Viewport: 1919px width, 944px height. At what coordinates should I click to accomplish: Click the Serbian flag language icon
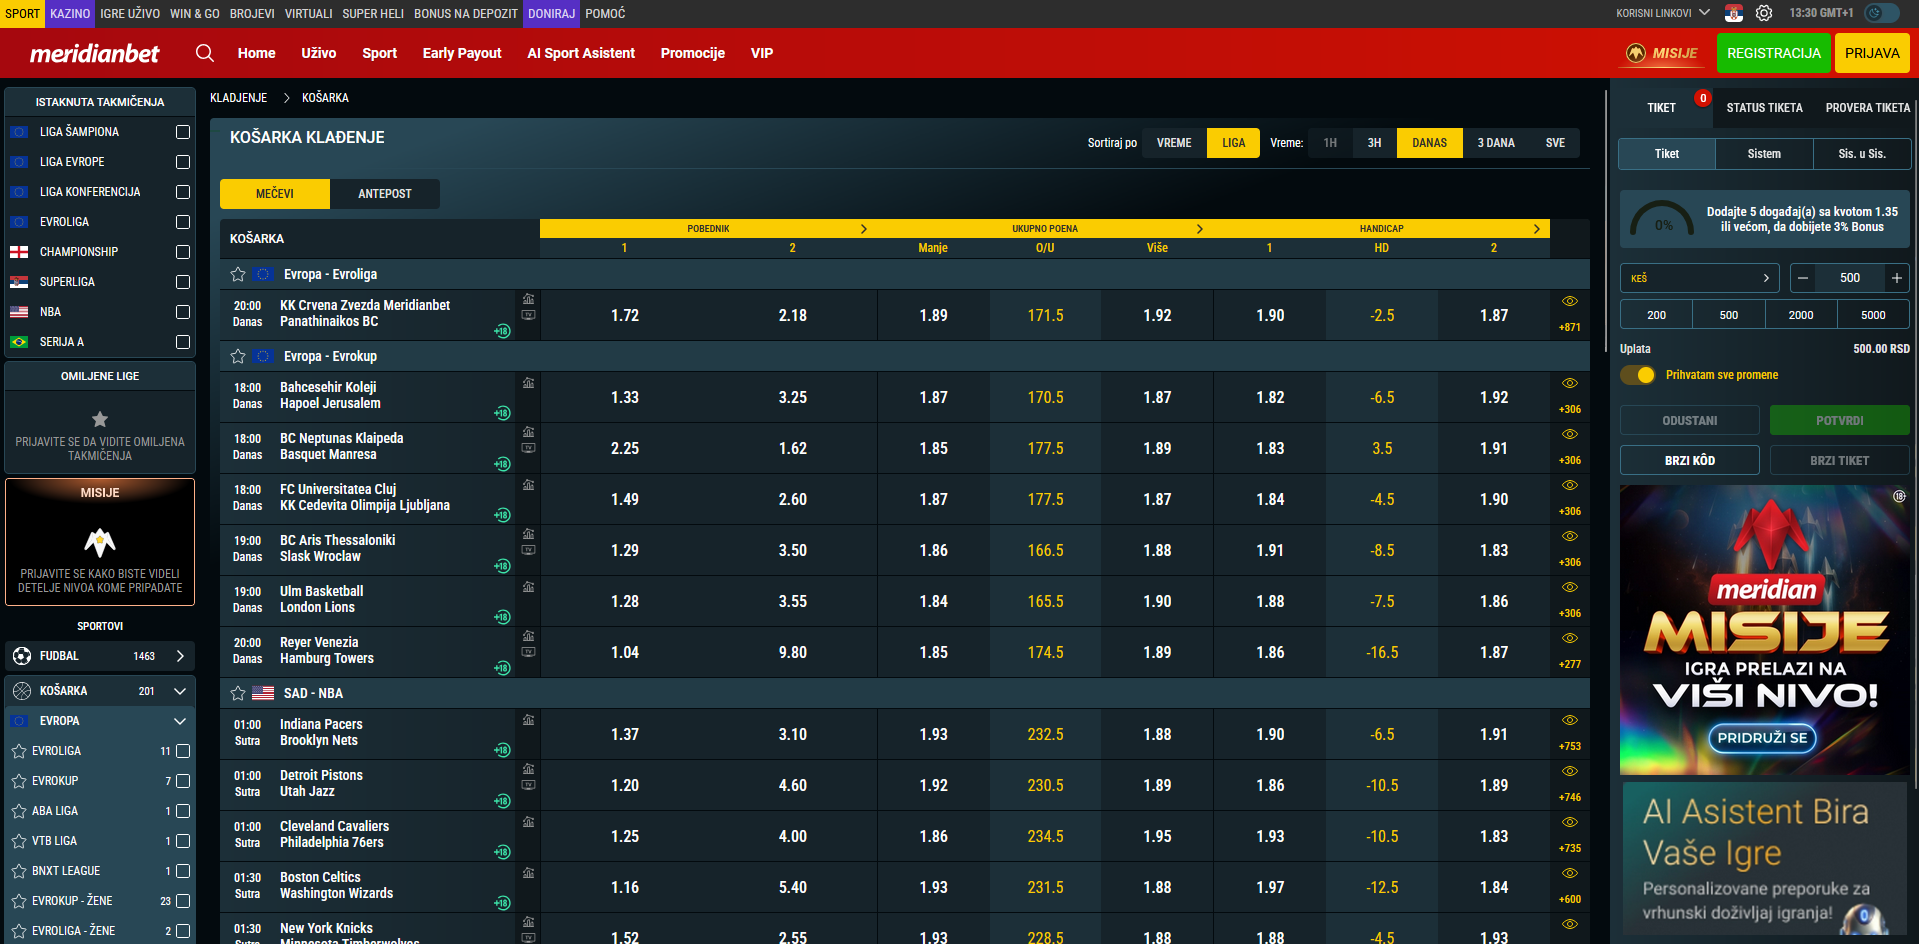point(1734,13)
